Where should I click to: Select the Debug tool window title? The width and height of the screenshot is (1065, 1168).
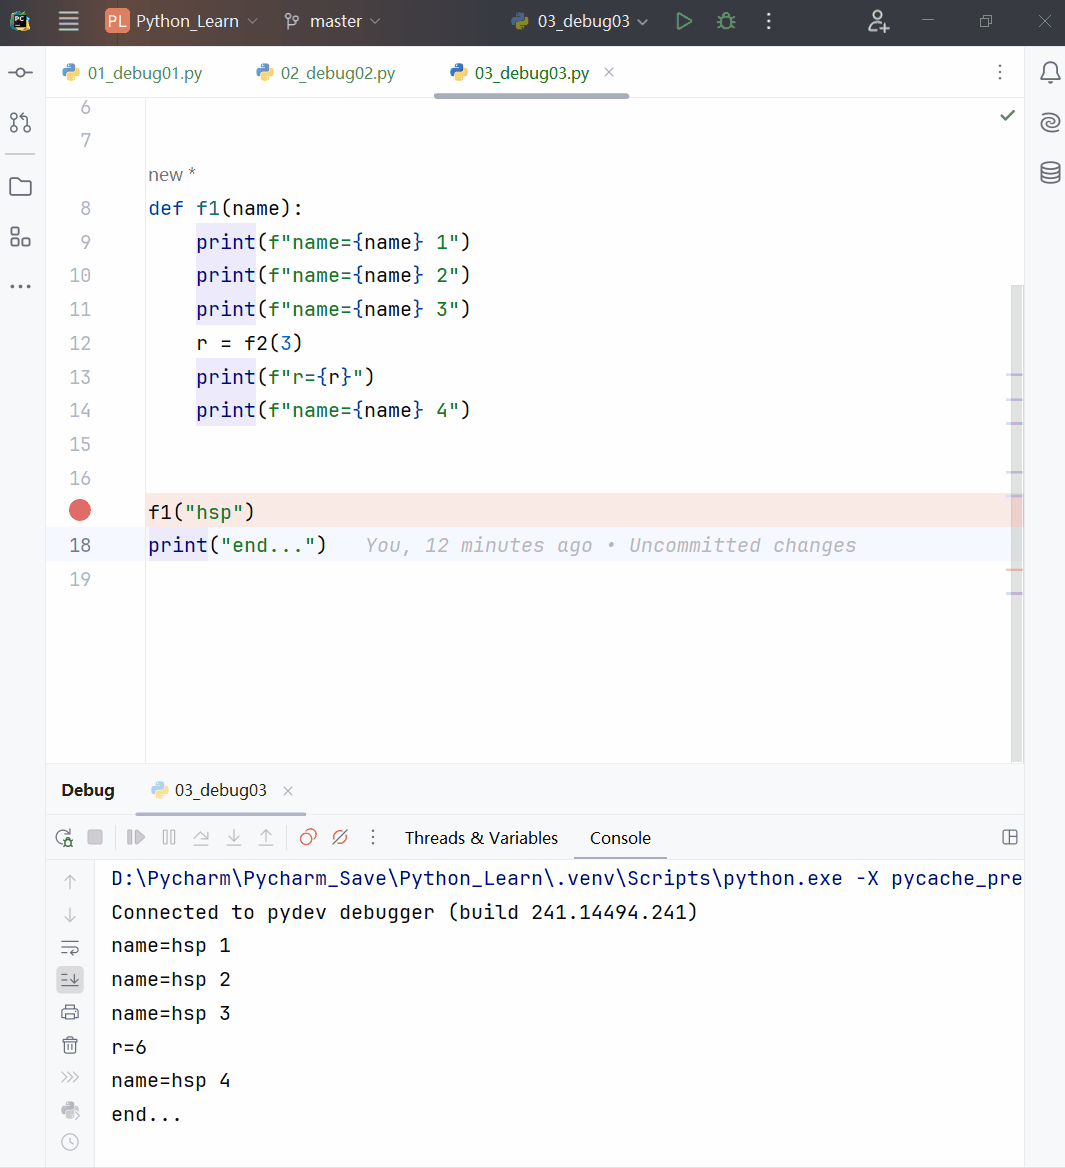(88, 790)
